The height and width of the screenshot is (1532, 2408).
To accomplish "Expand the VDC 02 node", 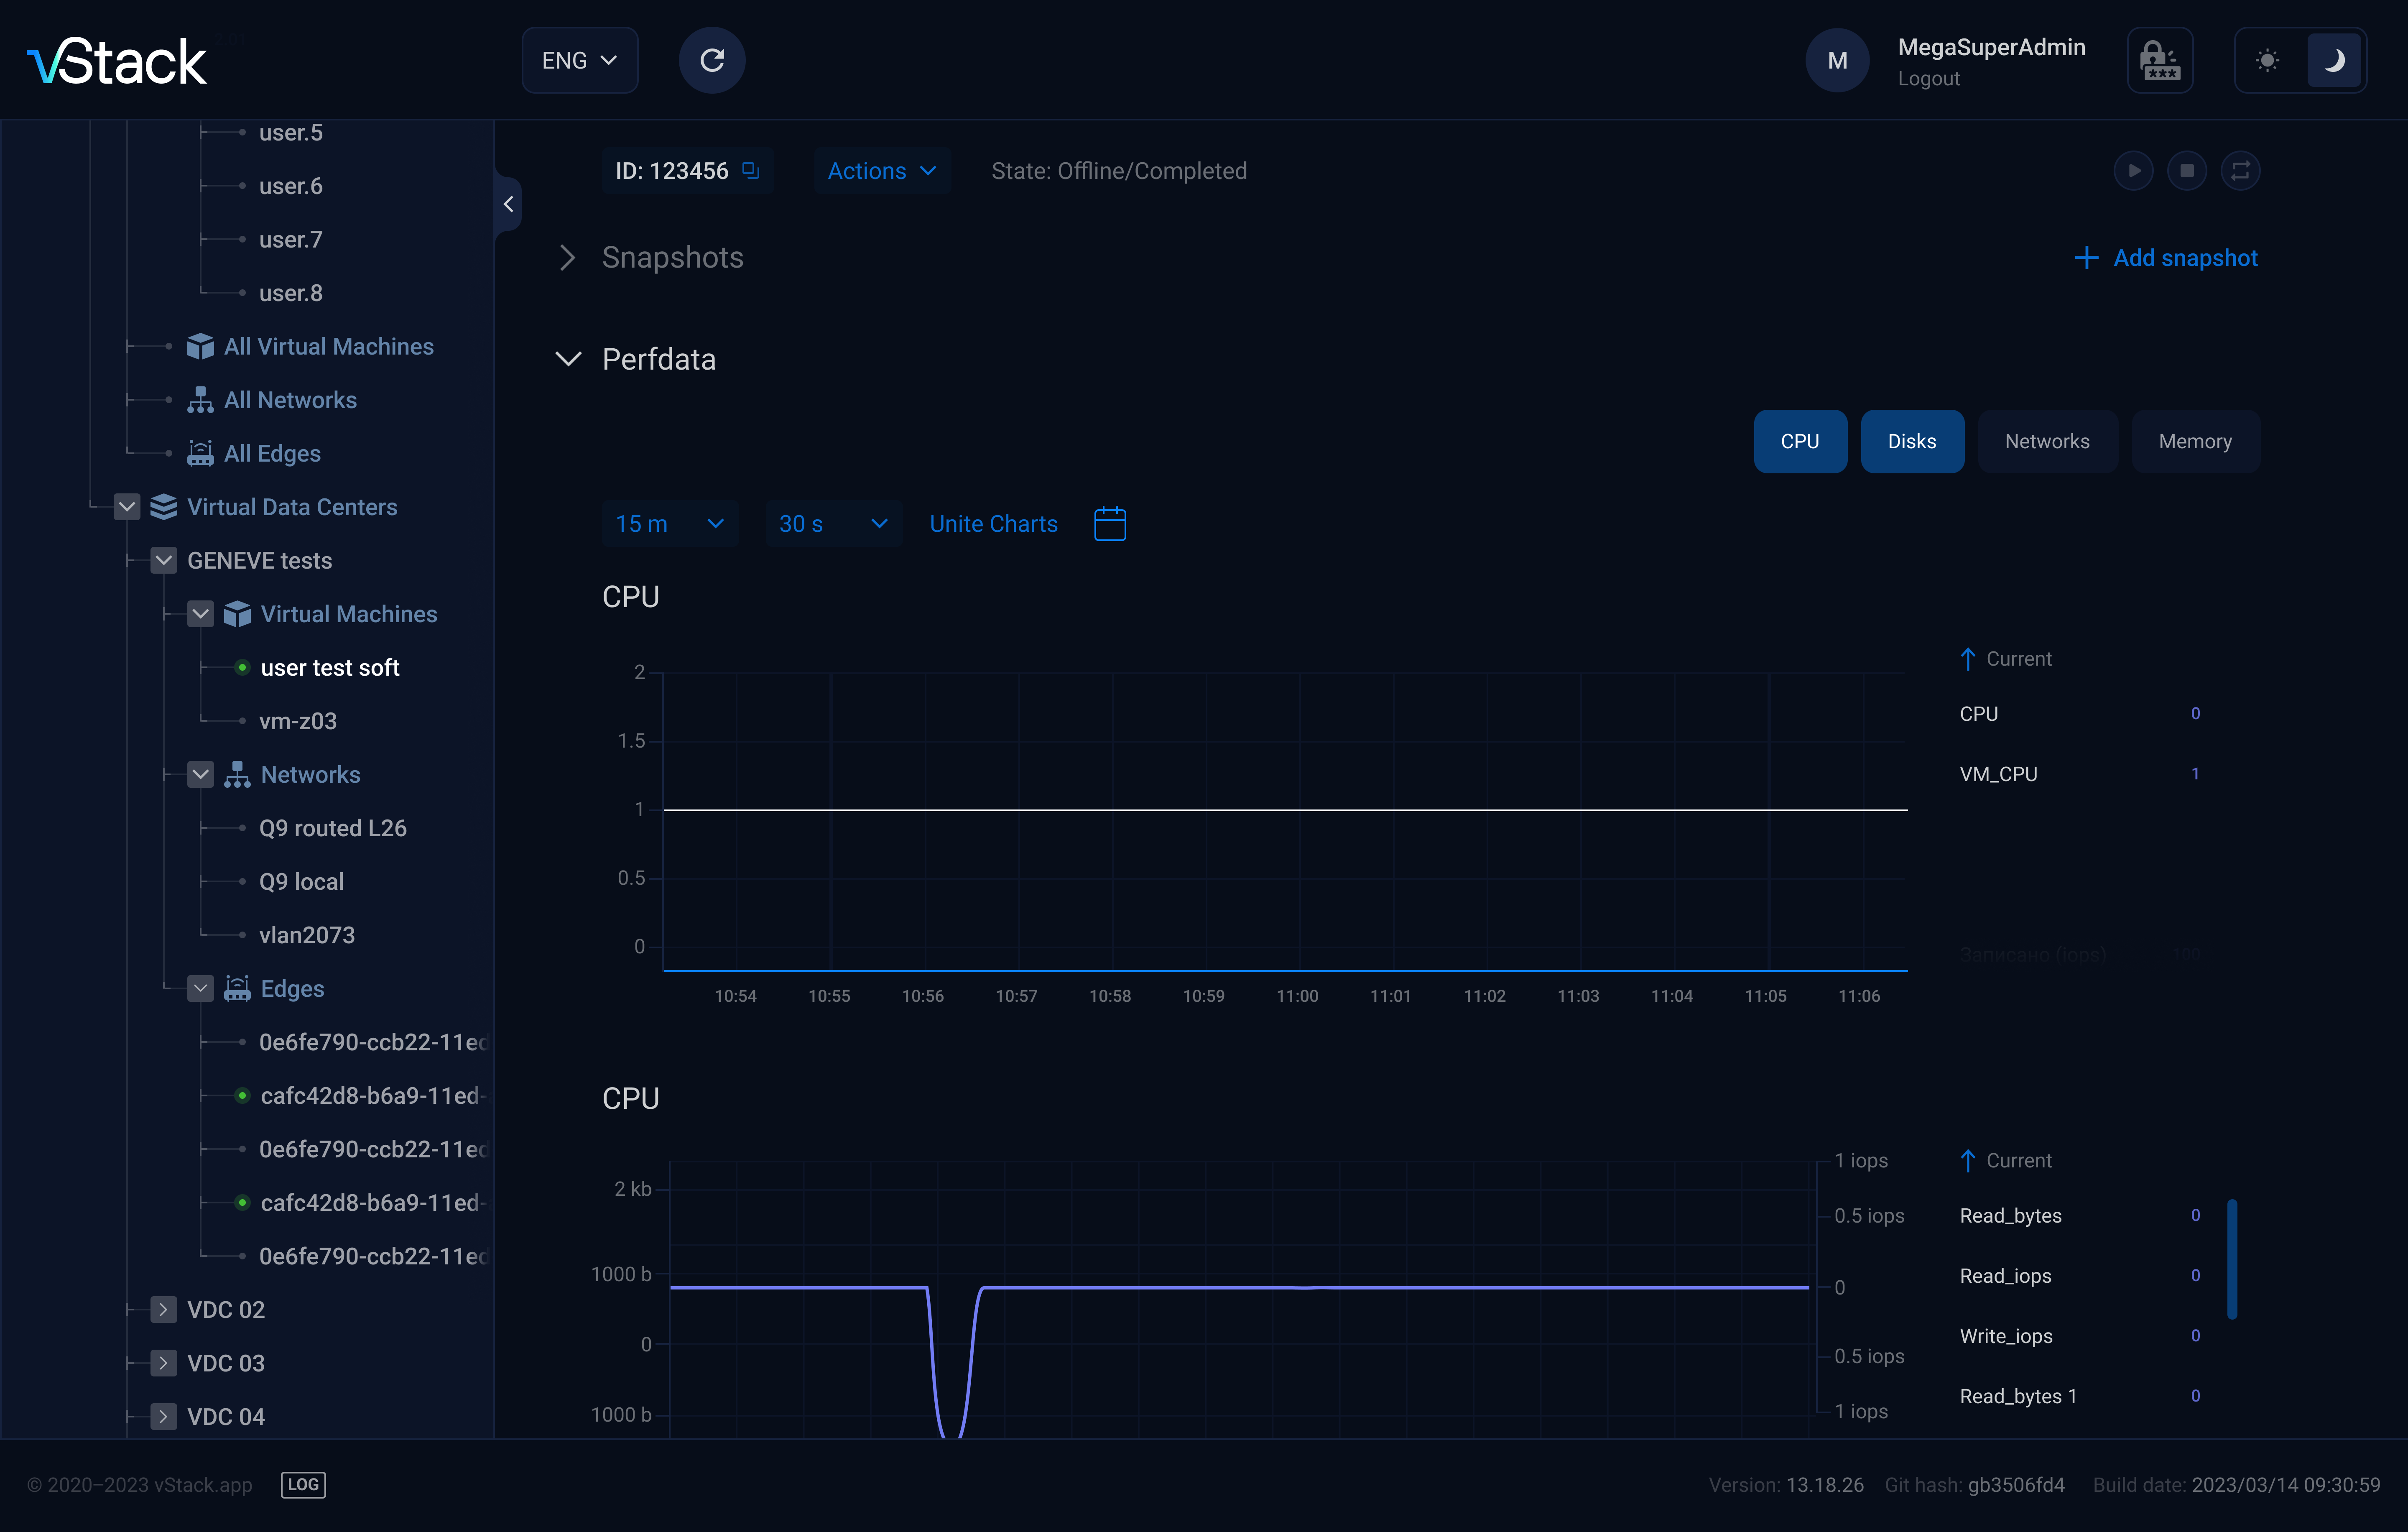I will point(164,1309).
